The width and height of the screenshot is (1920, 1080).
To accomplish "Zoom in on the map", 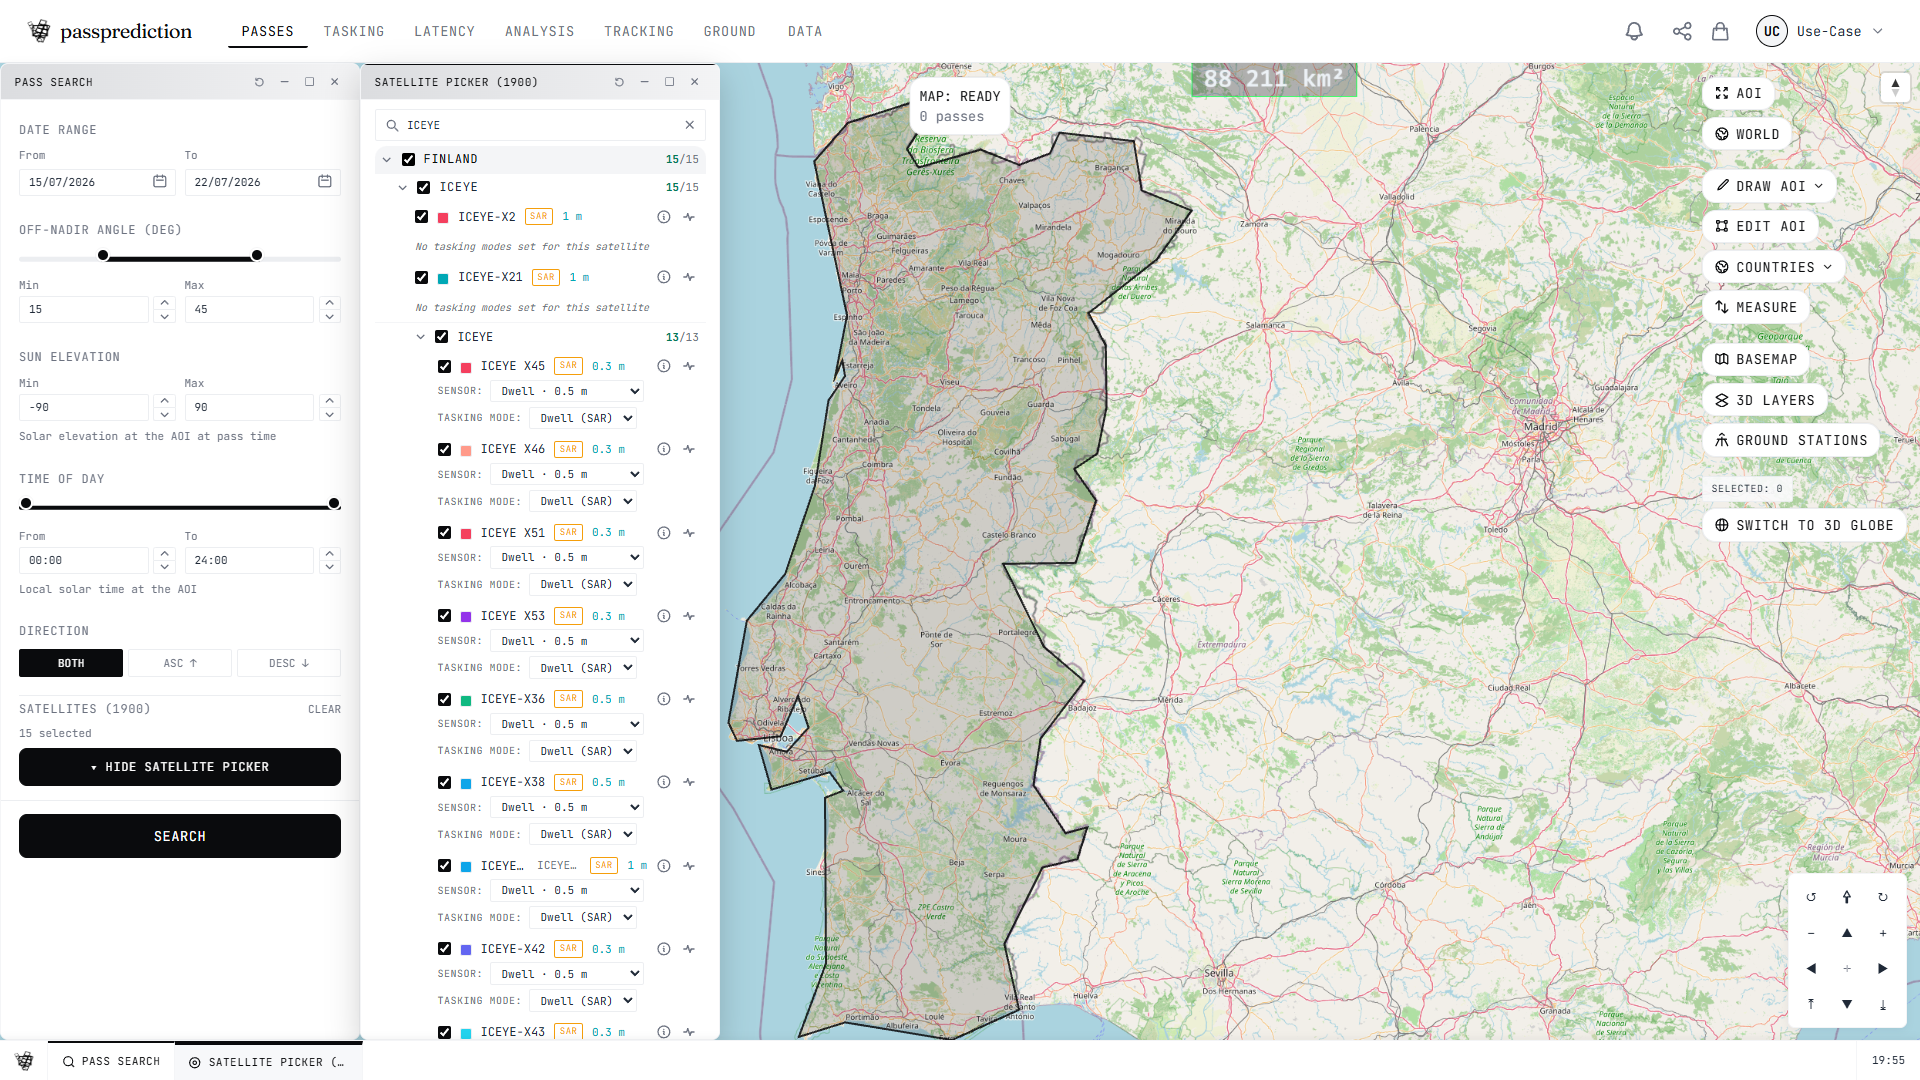I will coord(1883,933).
